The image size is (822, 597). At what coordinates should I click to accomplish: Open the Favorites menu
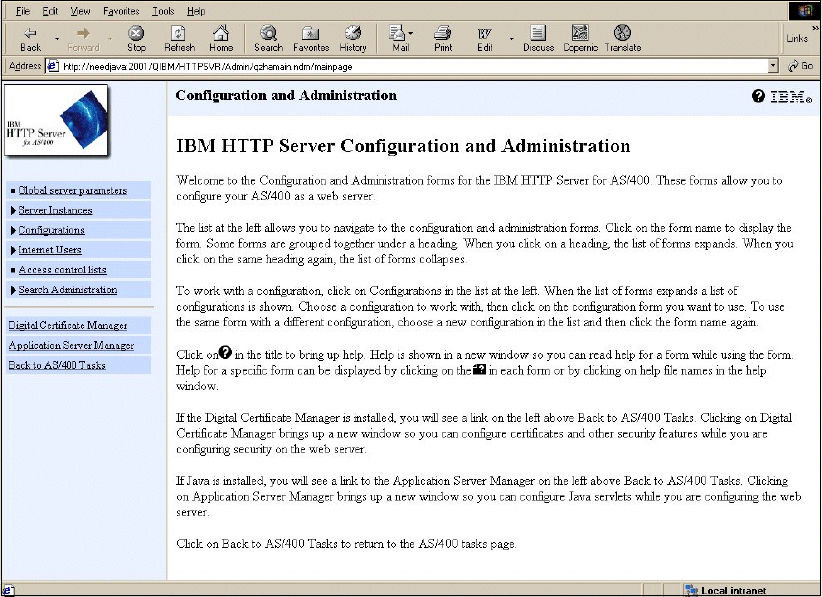coord(121,11)
